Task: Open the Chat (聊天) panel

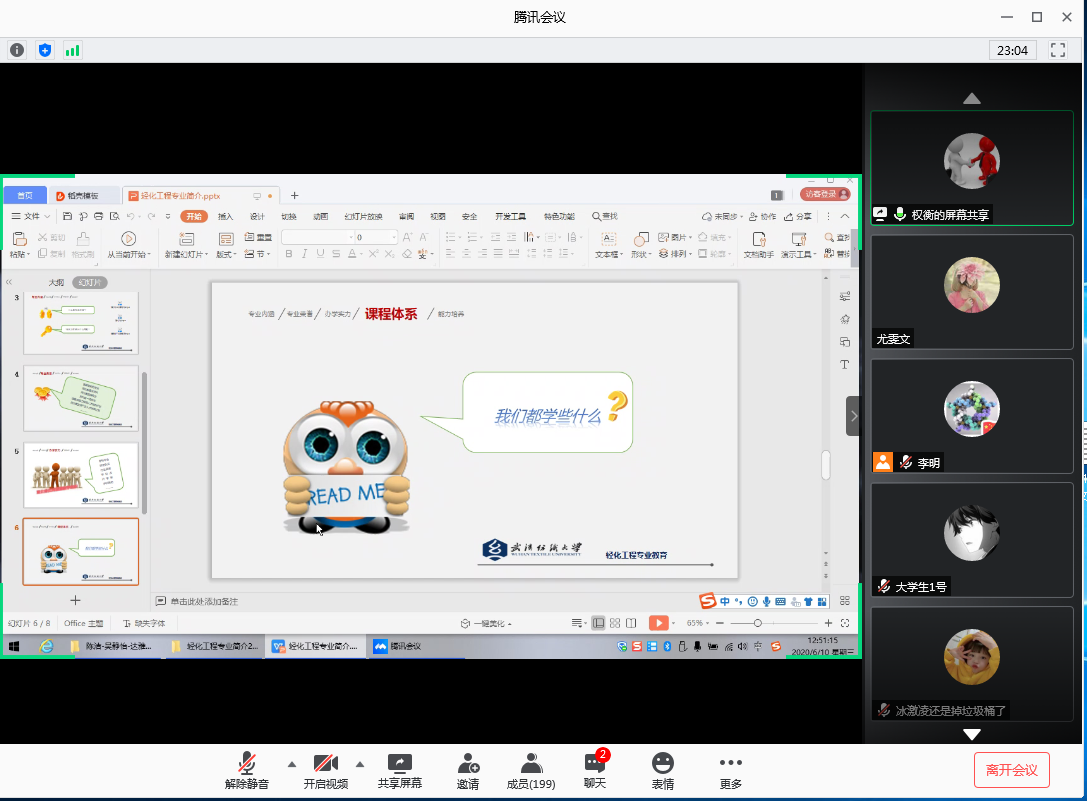Action: tap(595, 771)
